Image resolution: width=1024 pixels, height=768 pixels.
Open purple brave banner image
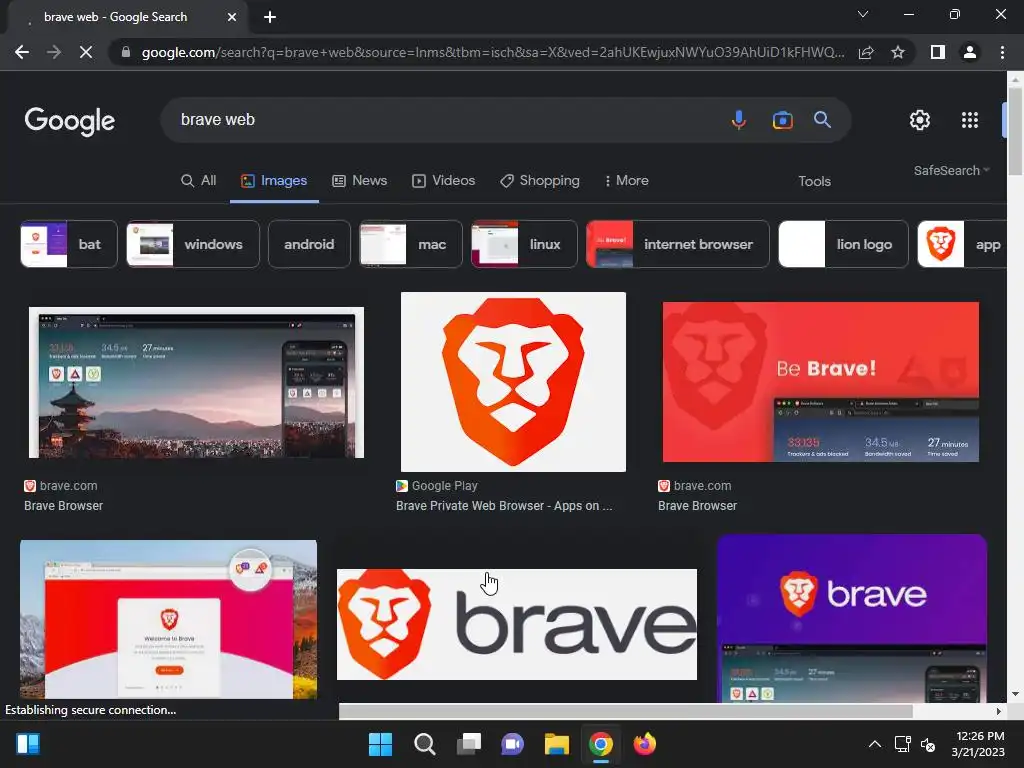click(852, 618)
